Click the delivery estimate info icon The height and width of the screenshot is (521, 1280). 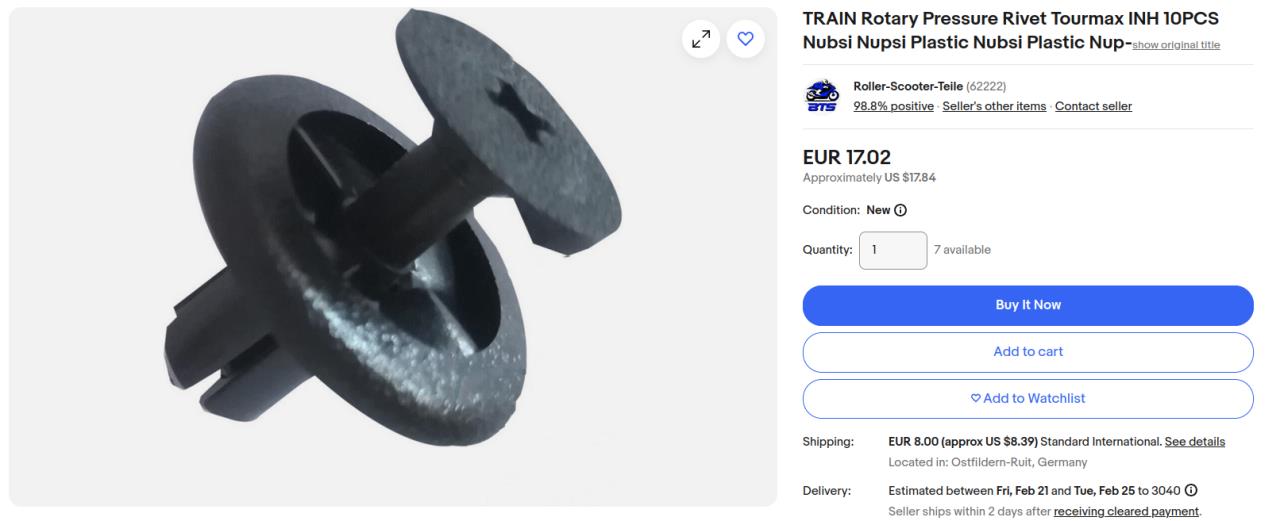point(1191,490)
